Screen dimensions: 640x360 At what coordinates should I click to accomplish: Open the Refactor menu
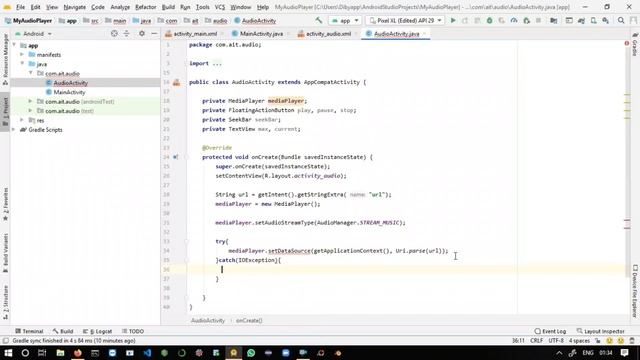146,7
